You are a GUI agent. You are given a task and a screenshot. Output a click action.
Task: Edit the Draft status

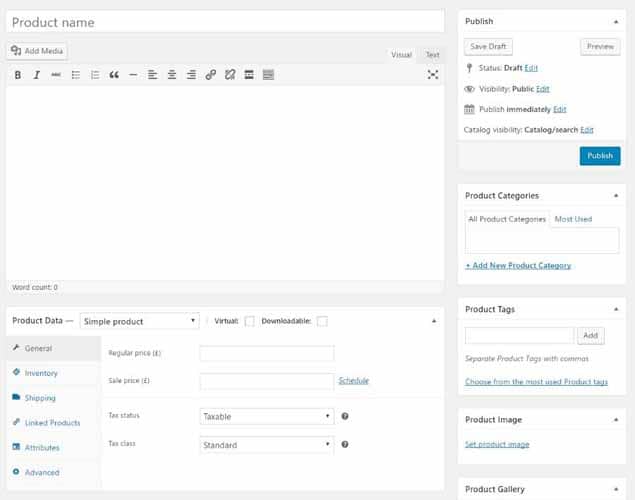point(531,68)
